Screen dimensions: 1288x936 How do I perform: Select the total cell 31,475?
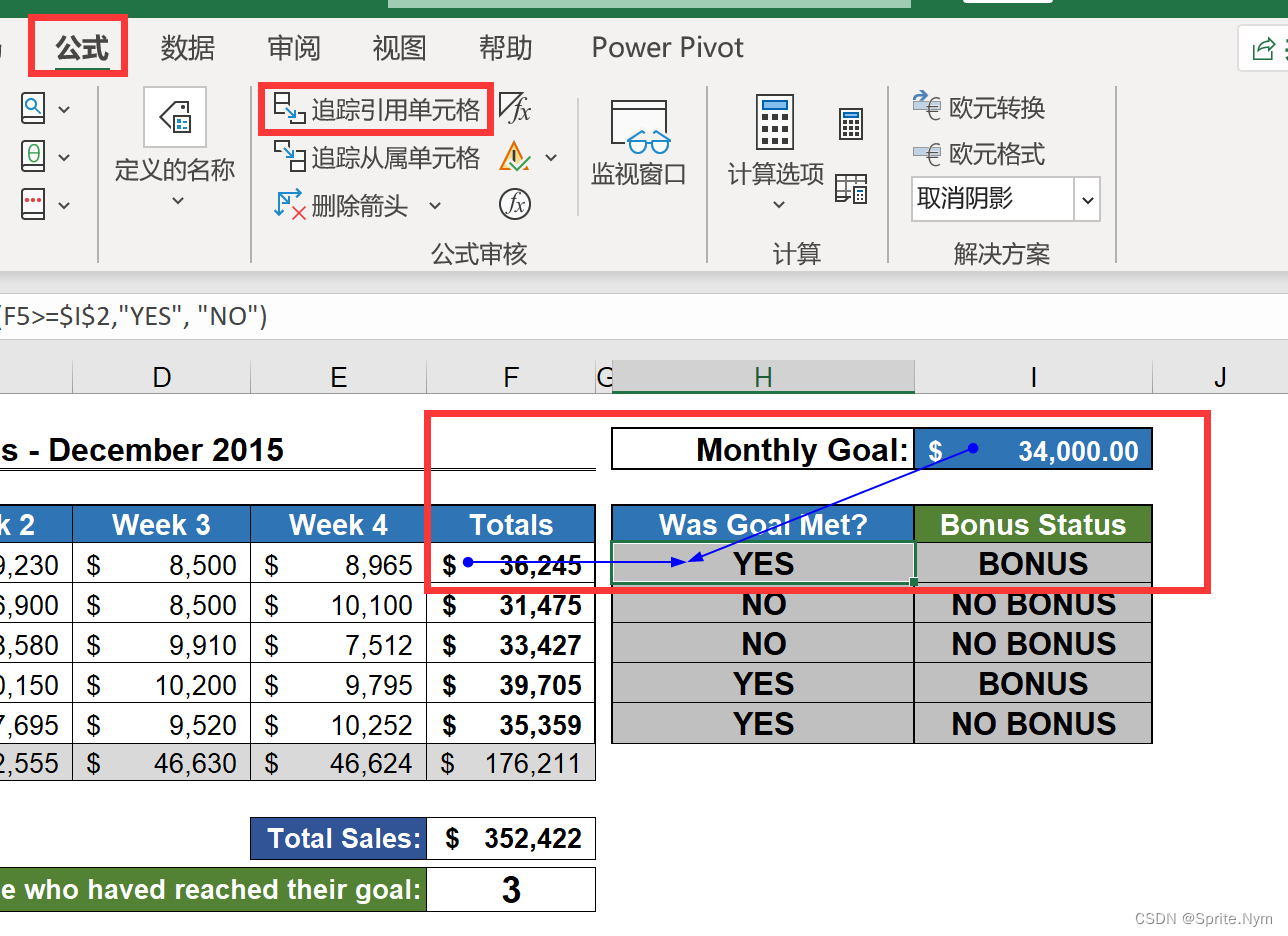pos(511,605)
